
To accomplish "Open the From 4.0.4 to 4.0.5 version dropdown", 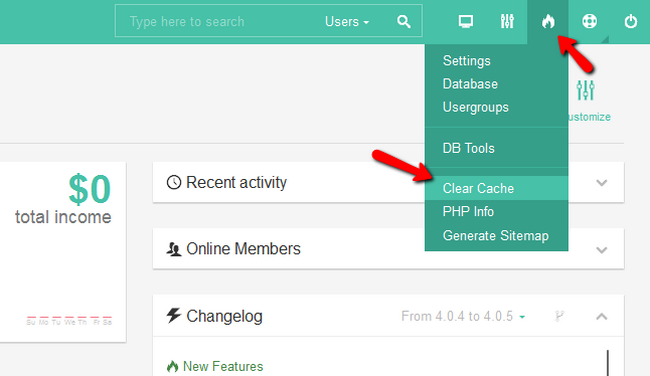I will (x=463, y=316).
